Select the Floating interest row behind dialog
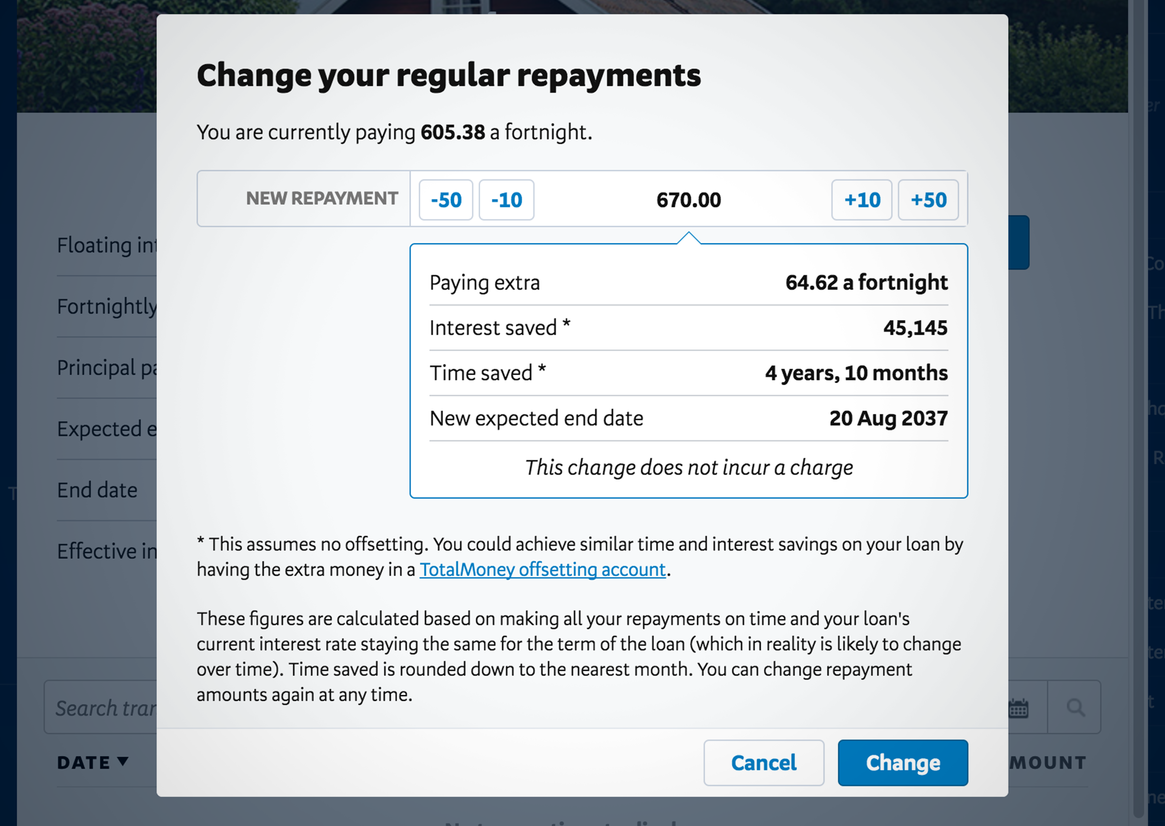 click(107, 246)
